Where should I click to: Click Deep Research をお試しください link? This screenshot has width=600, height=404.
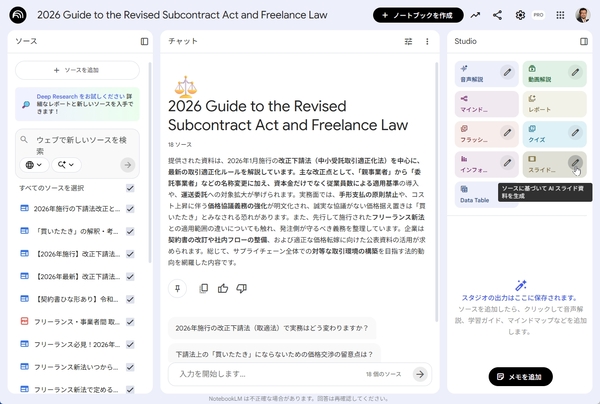click(x=81, y=96)
